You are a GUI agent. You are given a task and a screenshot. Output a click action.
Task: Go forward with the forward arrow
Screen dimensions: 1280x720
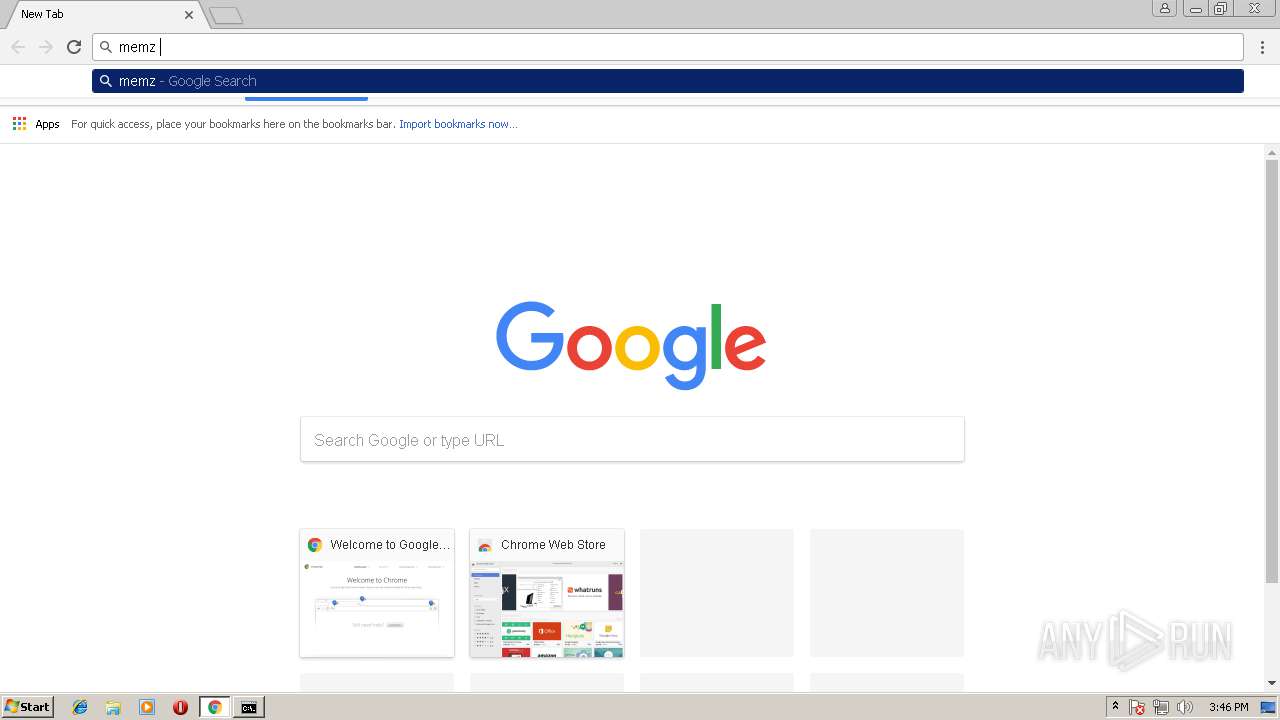click(46, 47)
